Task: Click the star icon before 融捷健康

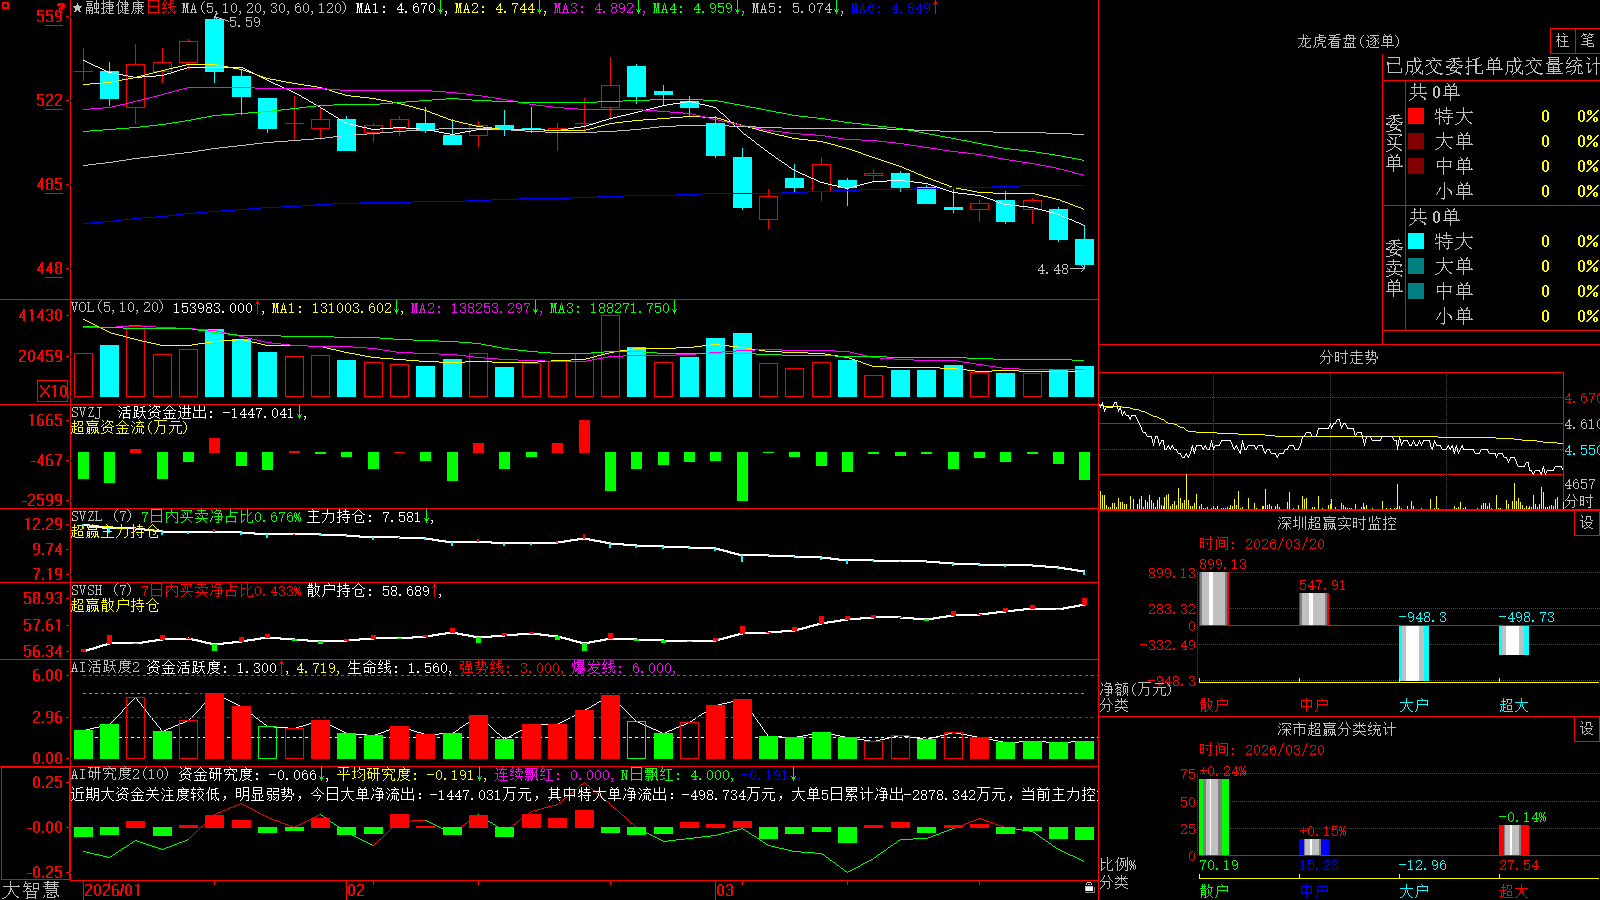Action: tap(77, 8)
